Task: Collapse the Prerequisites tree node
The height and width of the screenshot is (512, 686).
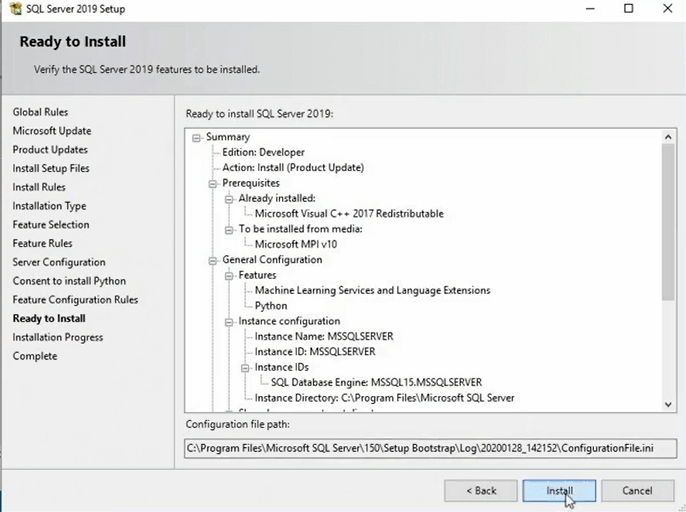Action: pyautogui.click(x=213, y=183)
